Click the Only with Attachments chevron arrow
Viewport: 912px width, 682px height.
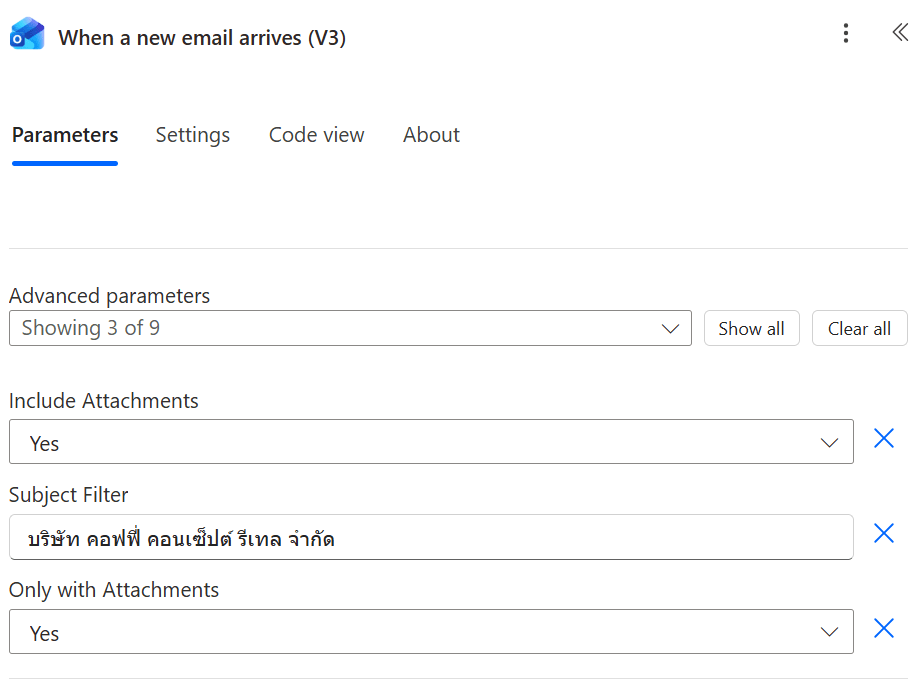829,632
